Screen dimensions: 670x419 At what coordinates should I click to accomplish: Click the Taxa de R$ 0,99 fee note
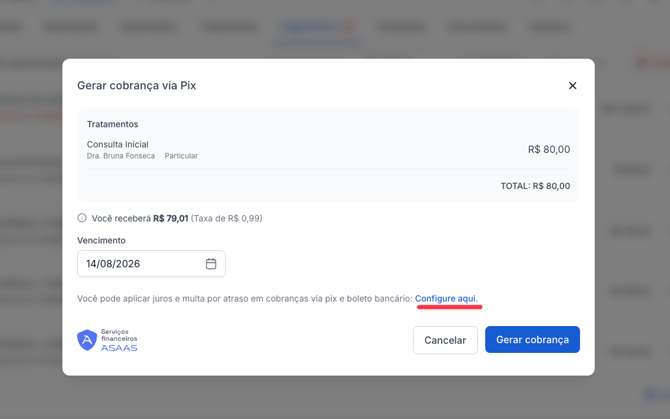click(x=226, y=218)
